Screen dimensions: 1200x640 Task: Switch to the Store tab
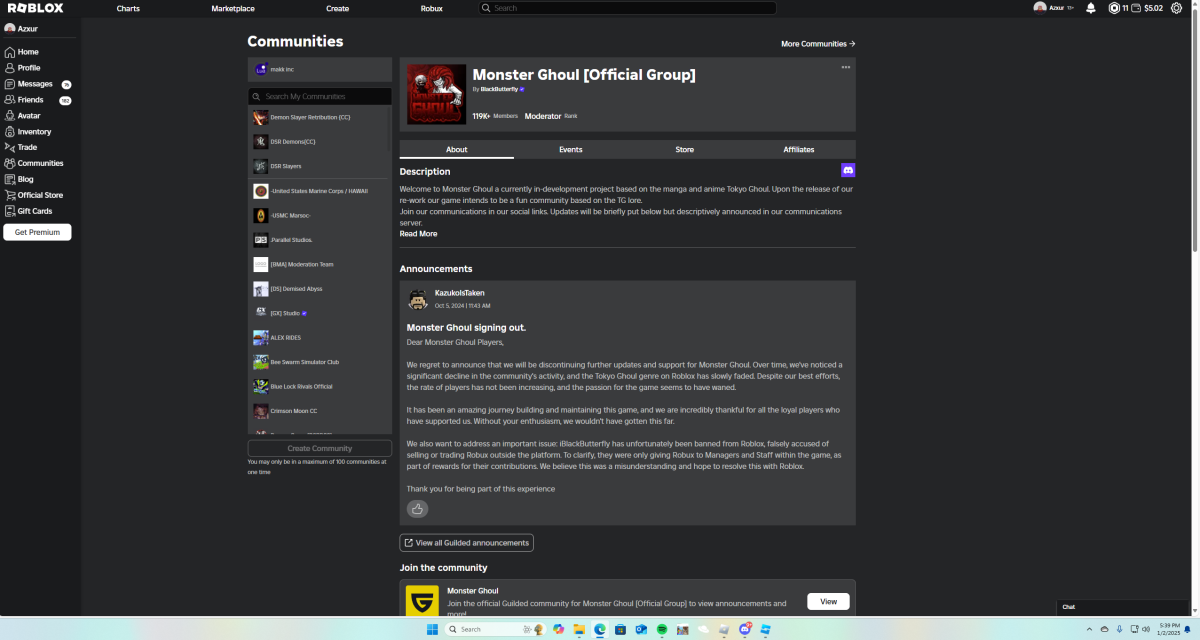685,149
